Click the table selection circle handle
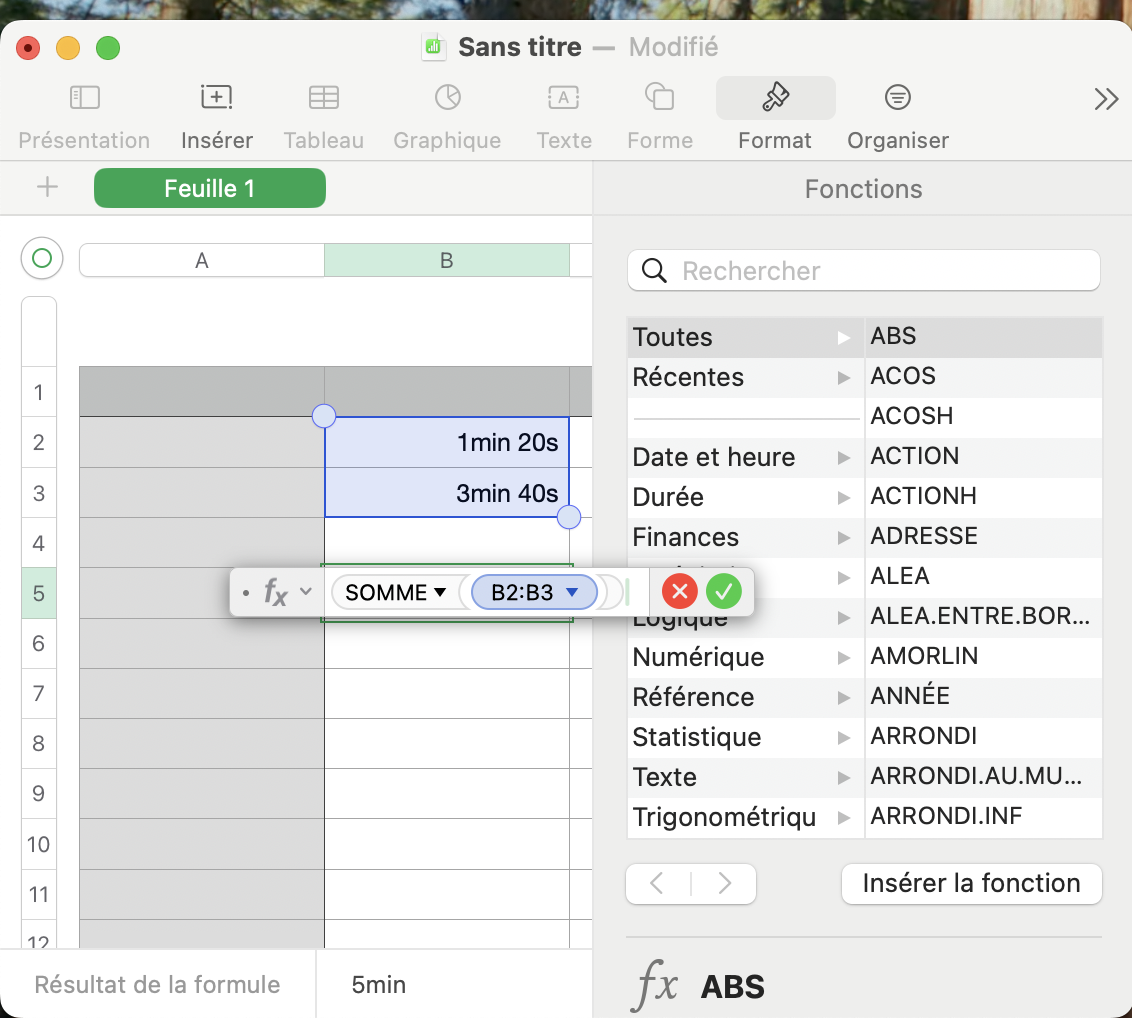 (x=42, y=259)
